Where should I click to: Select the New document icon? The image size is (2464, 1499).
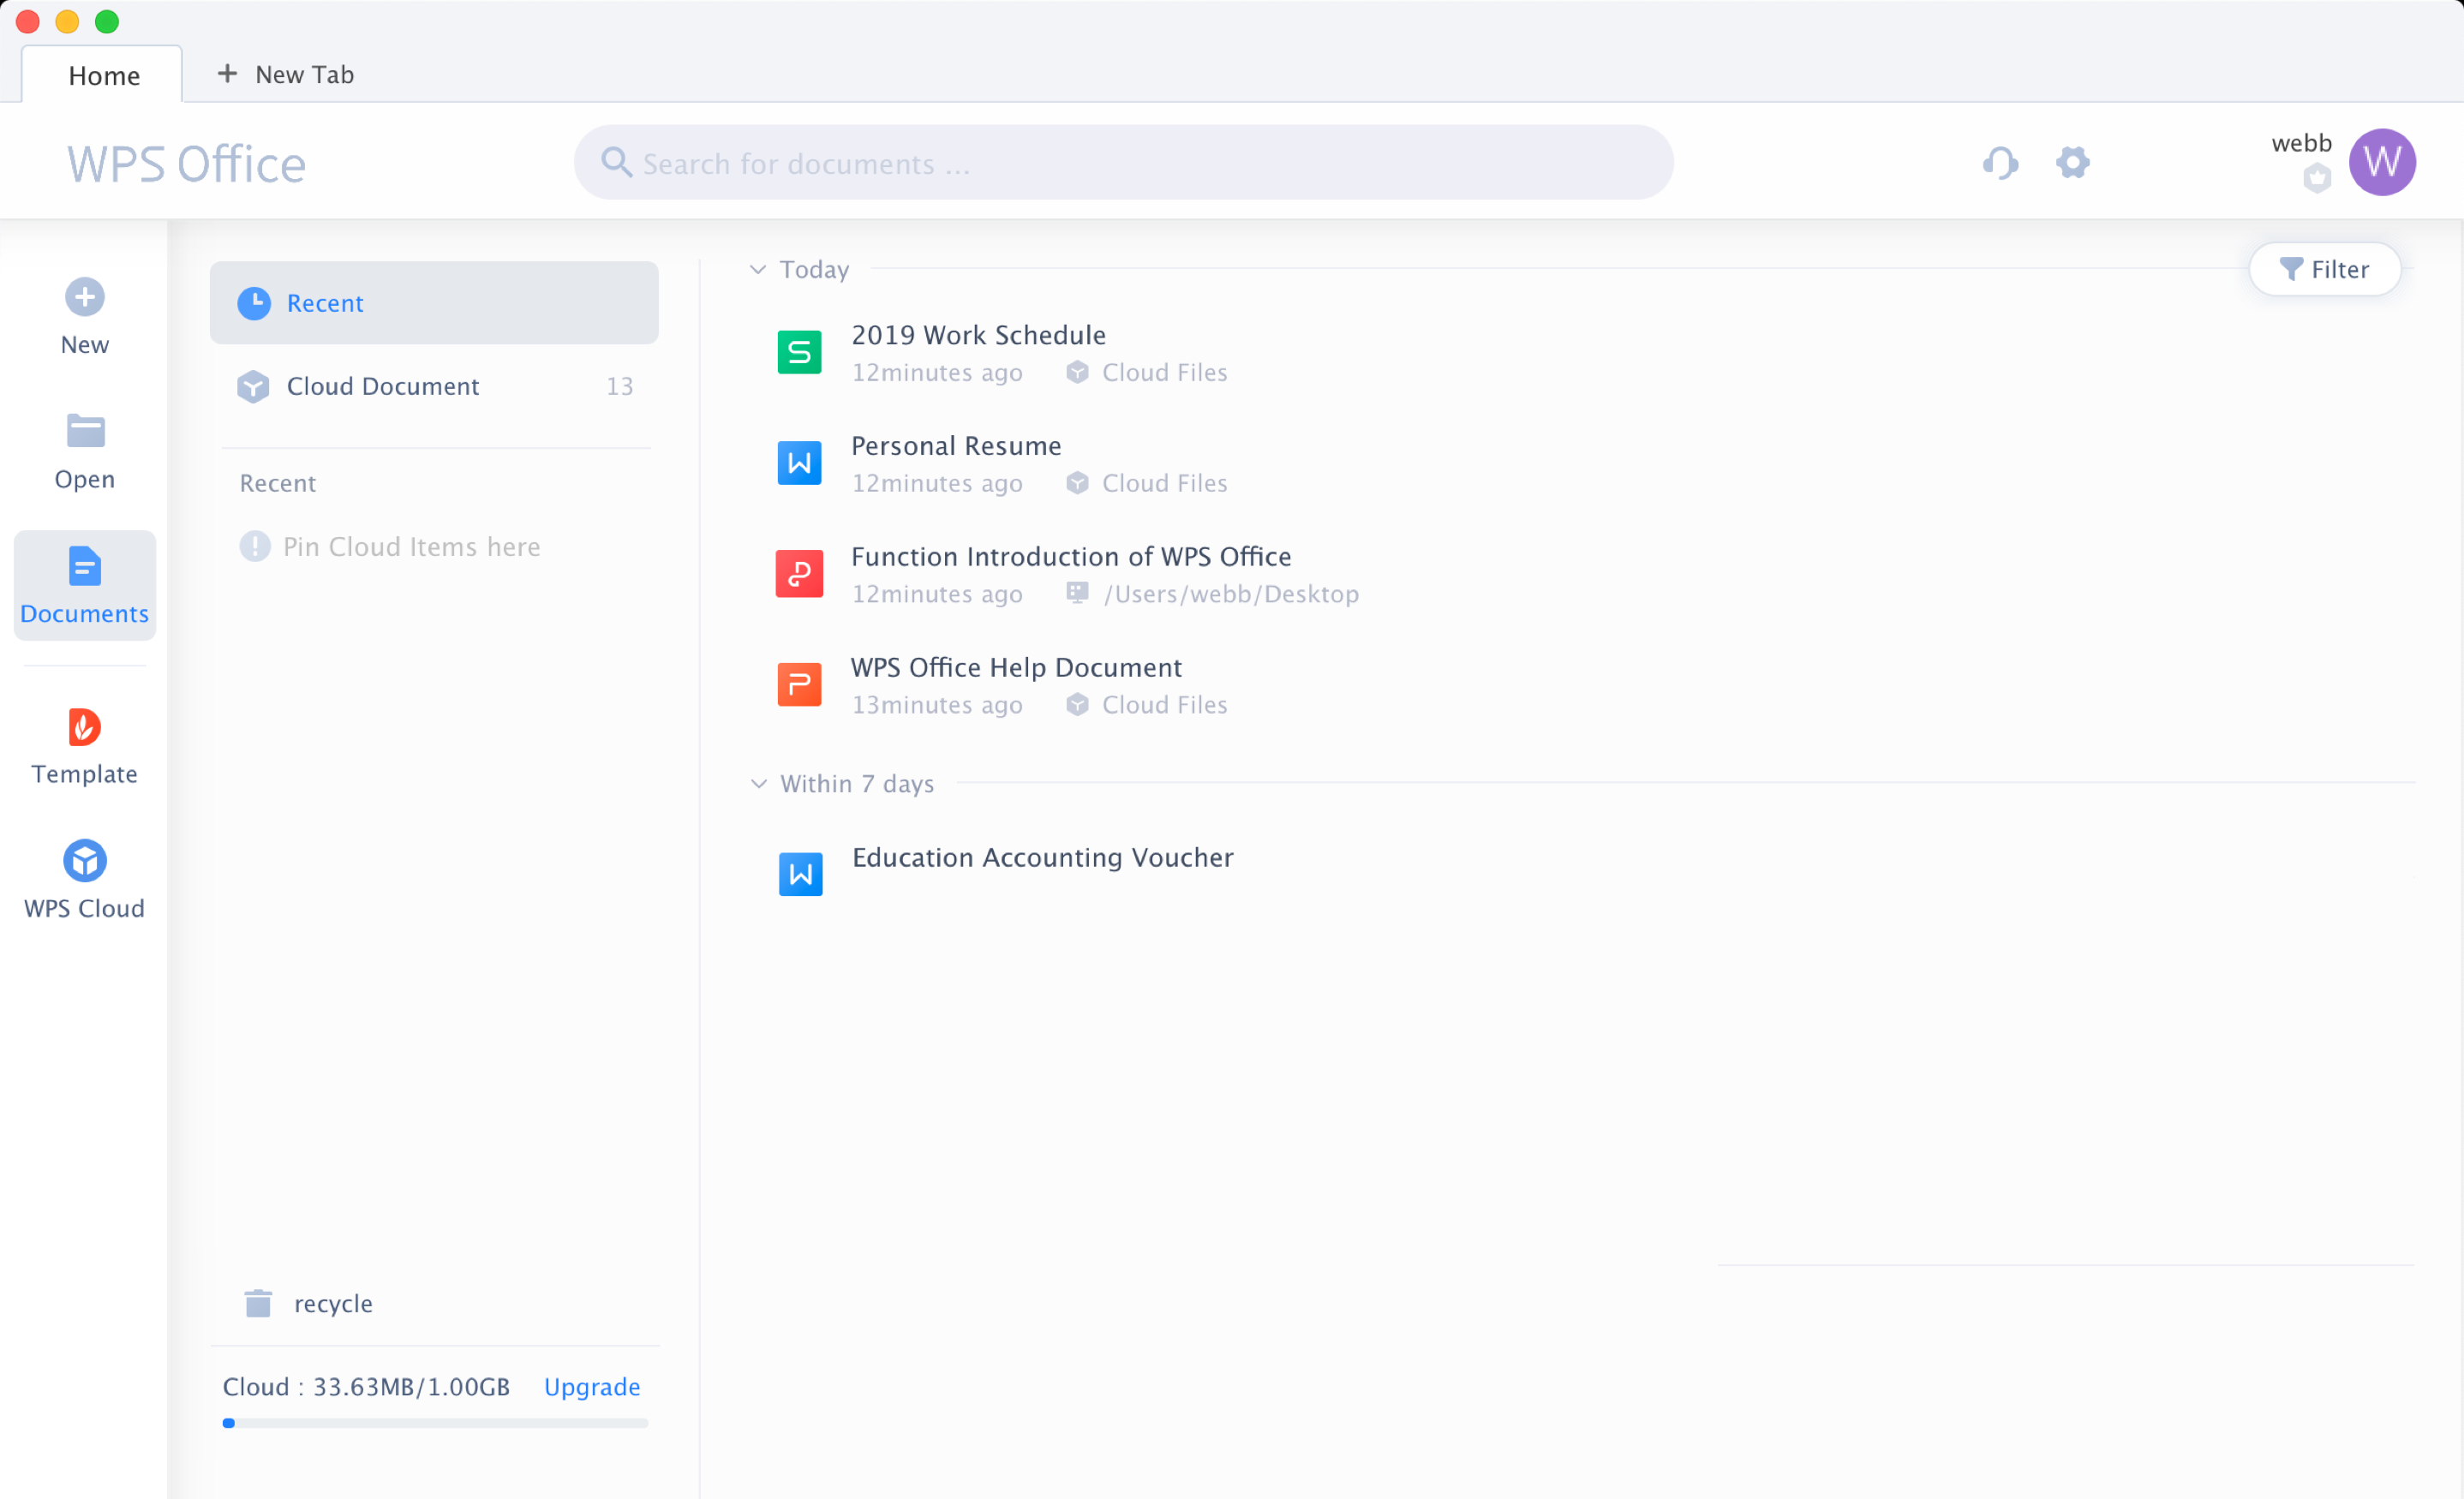pos(85,296)
